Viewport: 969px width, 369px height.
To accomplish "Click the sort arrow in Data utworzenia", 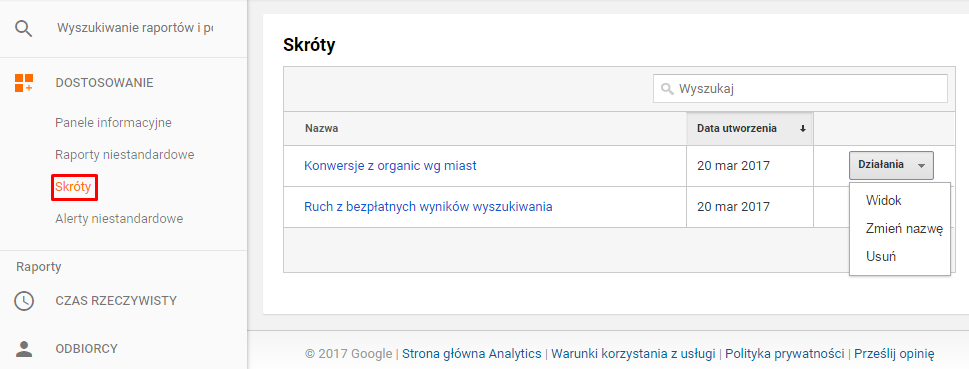I will [803, 129].
